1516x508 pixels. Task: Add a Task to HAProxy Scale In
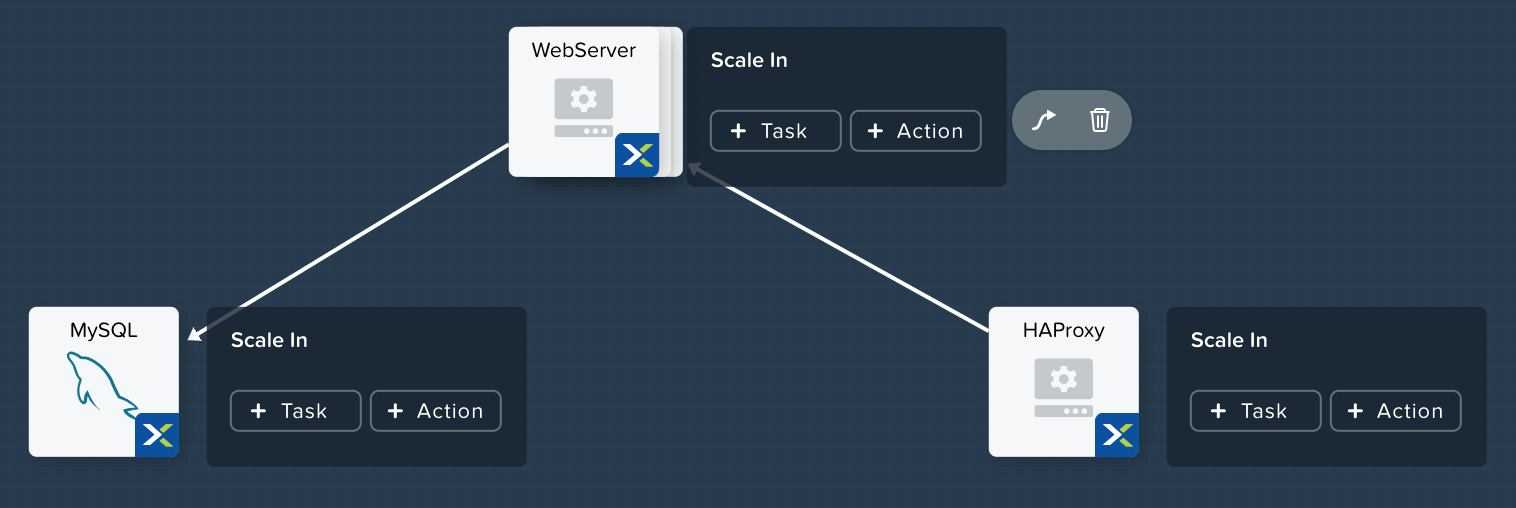pyautogui.click(x=1256, y=411)
